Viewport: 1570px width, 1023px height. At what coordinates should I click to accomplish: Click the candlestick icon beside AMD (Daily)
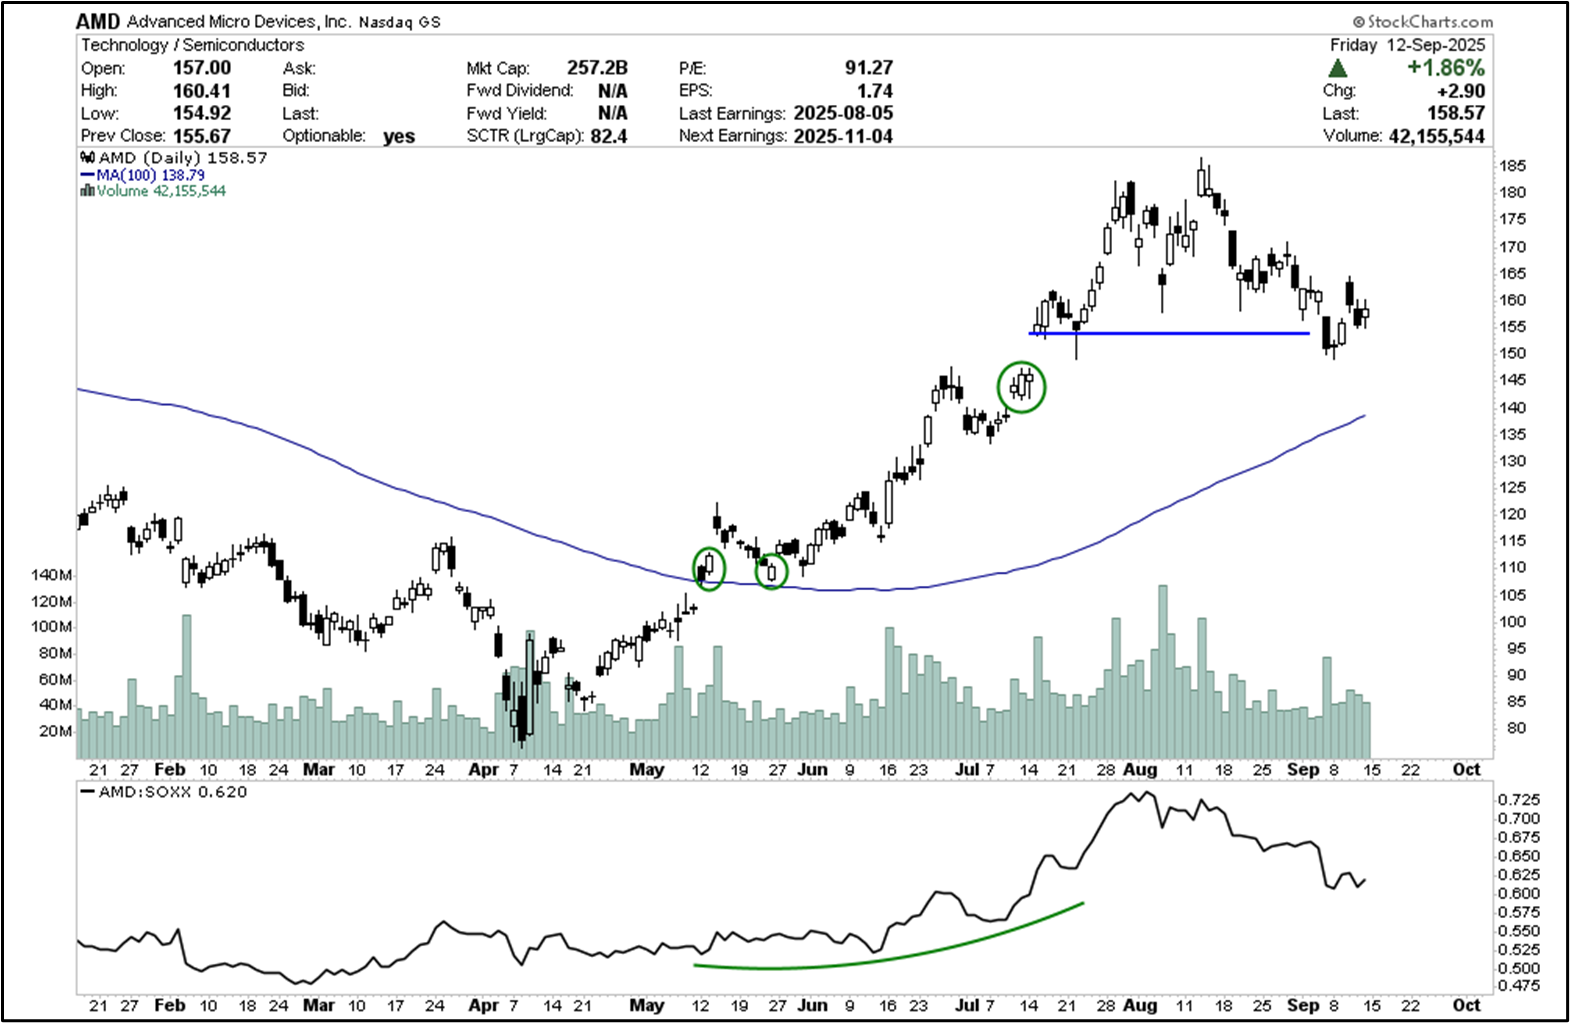[88, 158]
